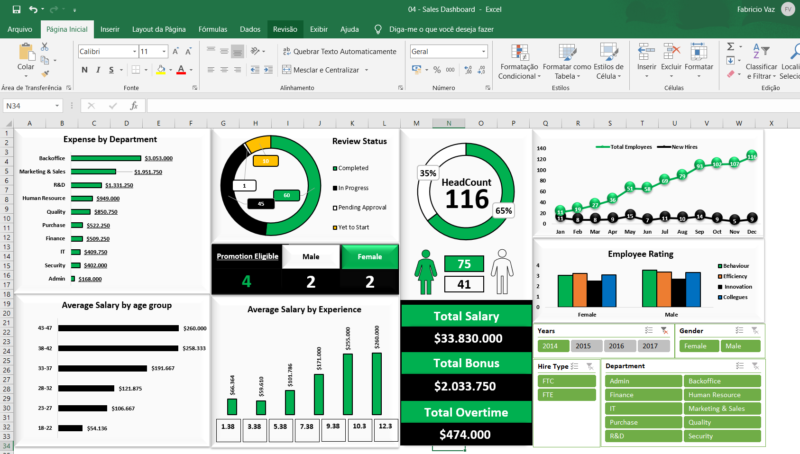Click the fx insert function icon
This screenshot has height=454, width=800.
point(134,106)
